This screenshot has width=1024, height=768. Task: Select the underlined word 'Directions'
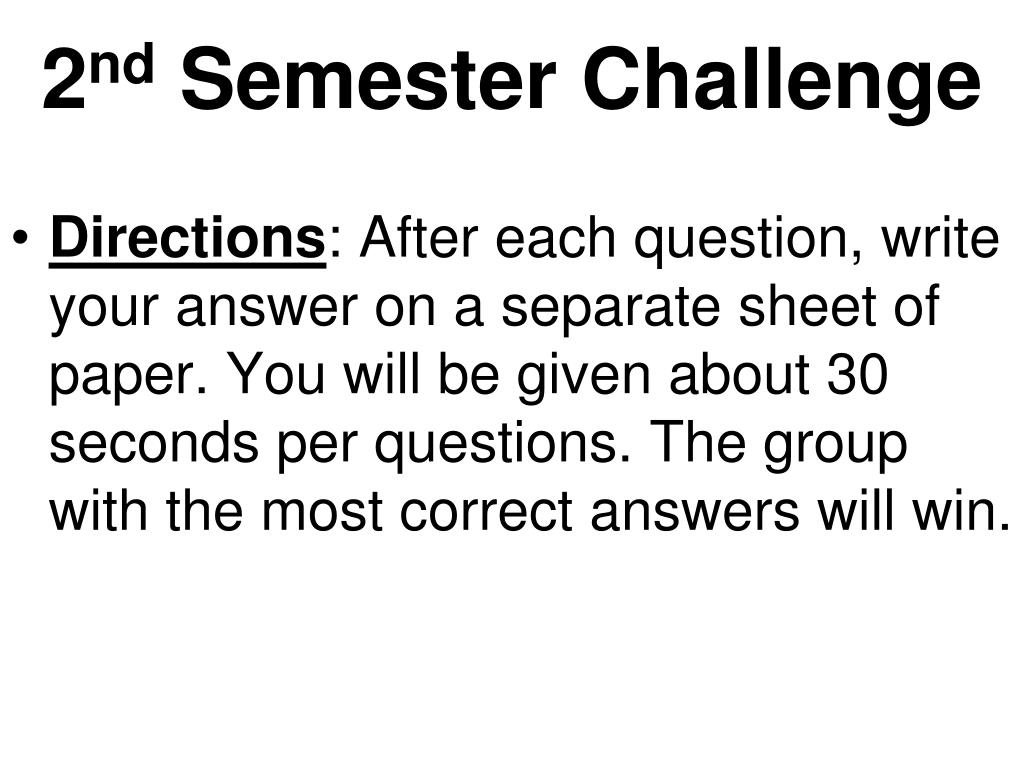pyautogui.click(x=187, y=238)
